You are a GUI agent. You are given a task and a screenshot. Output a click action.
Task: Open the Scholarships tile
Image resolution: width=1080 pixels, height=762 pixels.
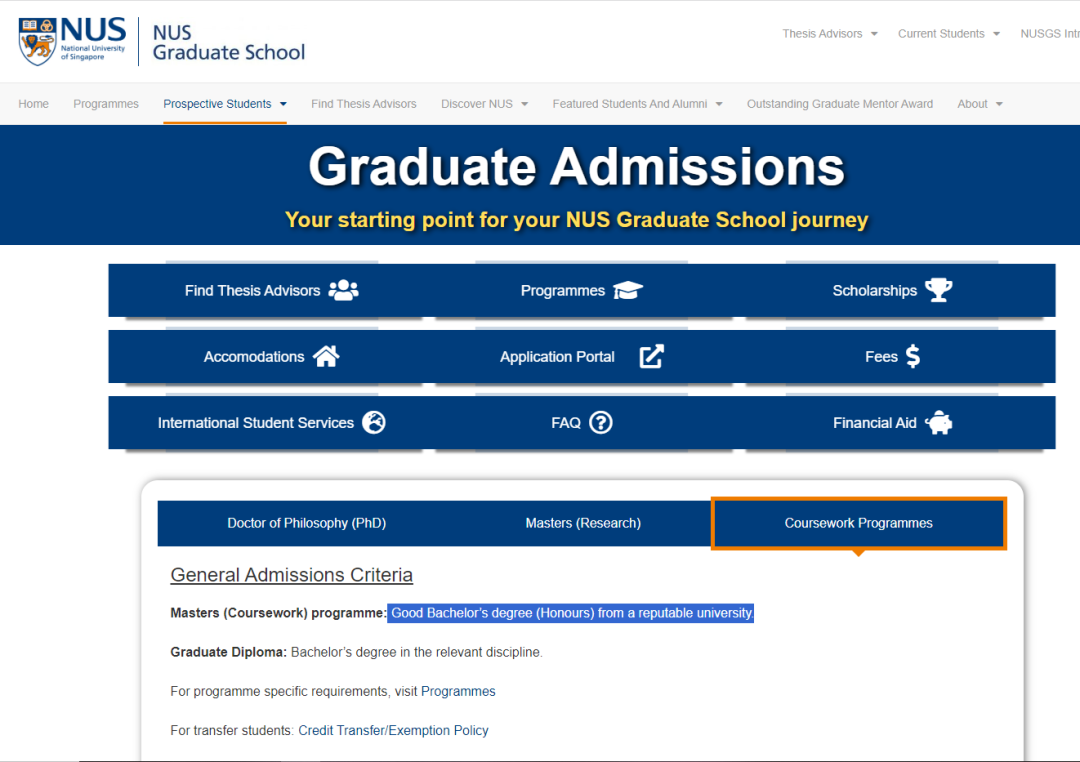pyautogui.click(x=893, y=290)
